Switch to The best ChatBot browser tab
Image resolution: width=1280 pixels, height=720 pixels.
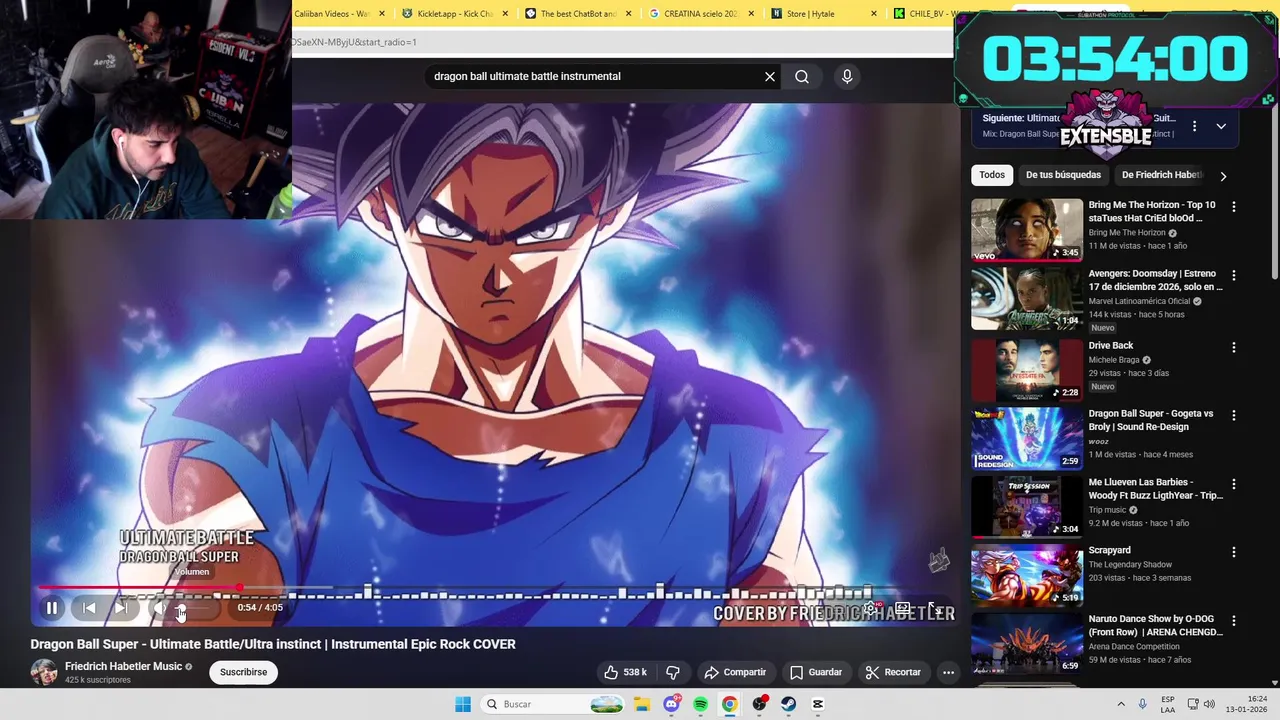(578, 14)
